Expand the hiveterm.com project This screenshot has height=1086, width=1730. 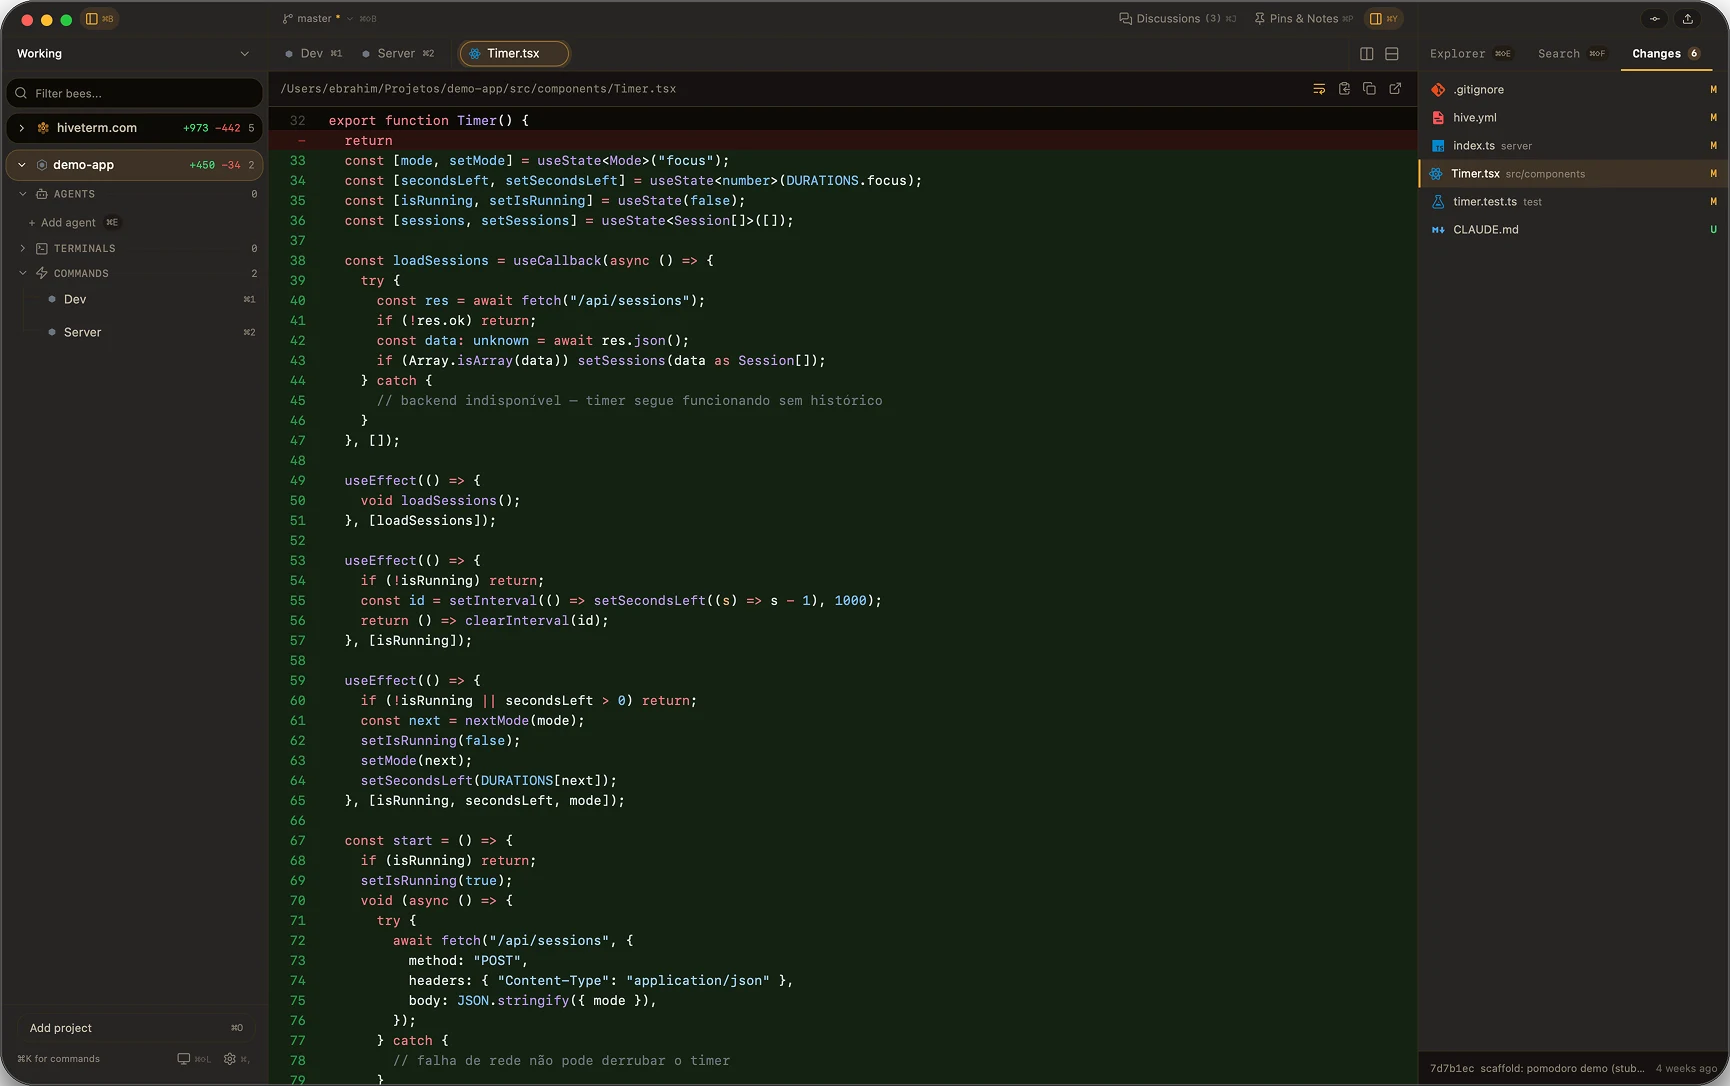pos(22,128)
